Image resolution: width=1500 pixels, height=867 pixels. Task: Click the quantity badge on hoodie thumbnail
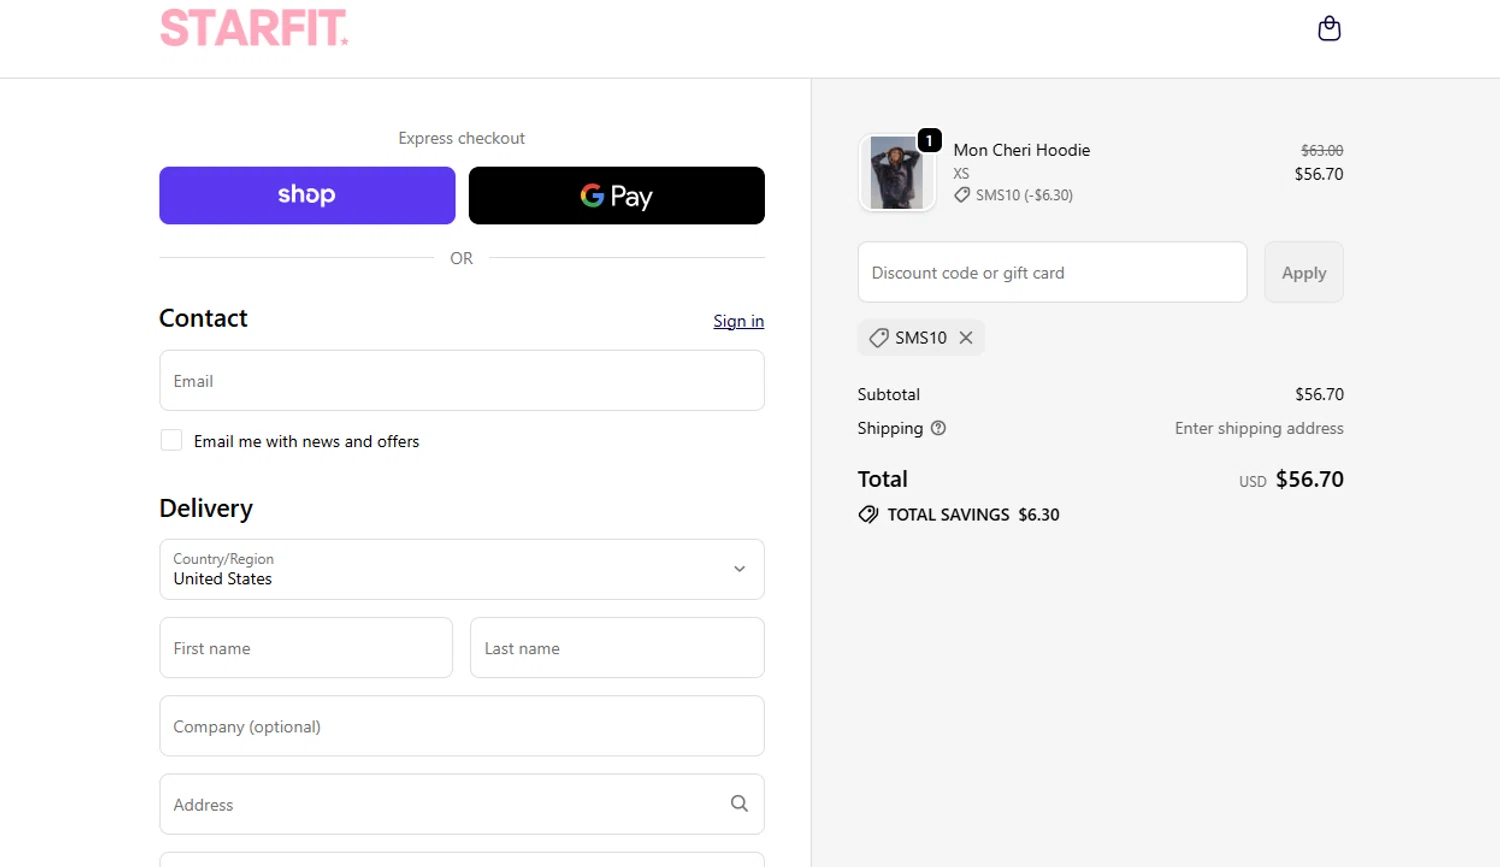929,141
